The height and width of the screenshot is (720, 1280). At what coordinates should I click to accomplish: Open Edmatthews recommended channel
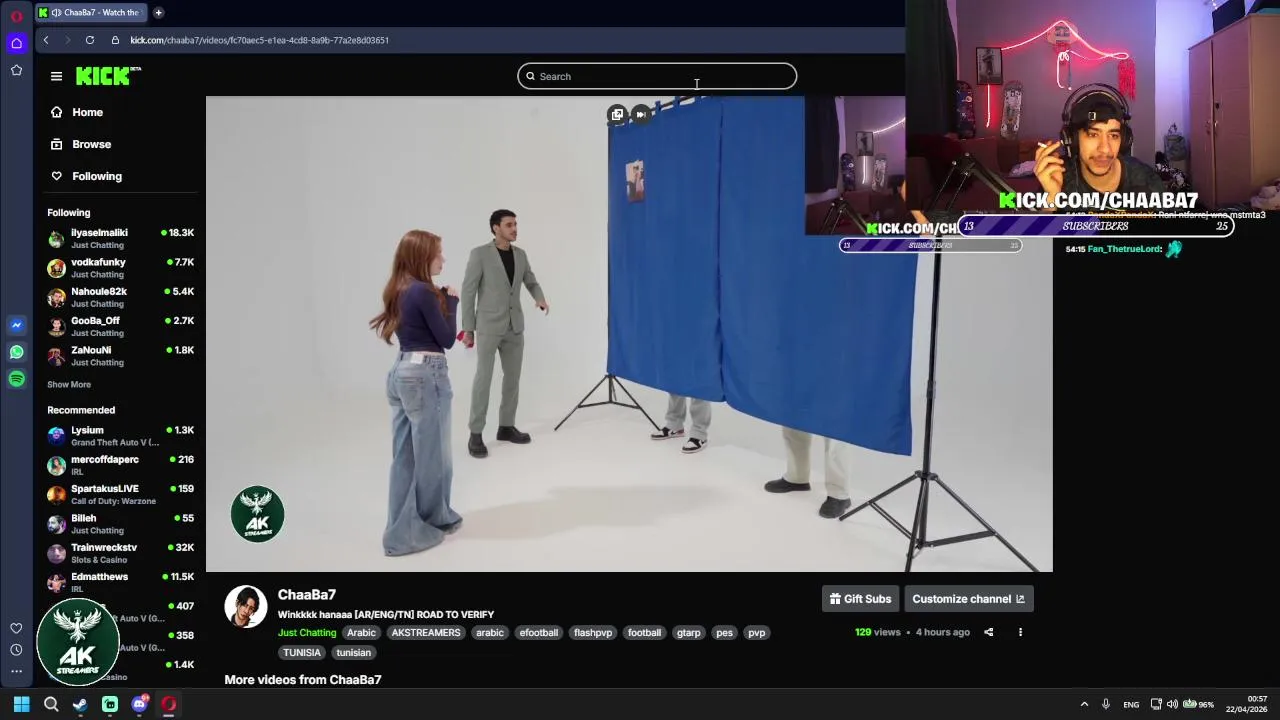pos(120,582)
